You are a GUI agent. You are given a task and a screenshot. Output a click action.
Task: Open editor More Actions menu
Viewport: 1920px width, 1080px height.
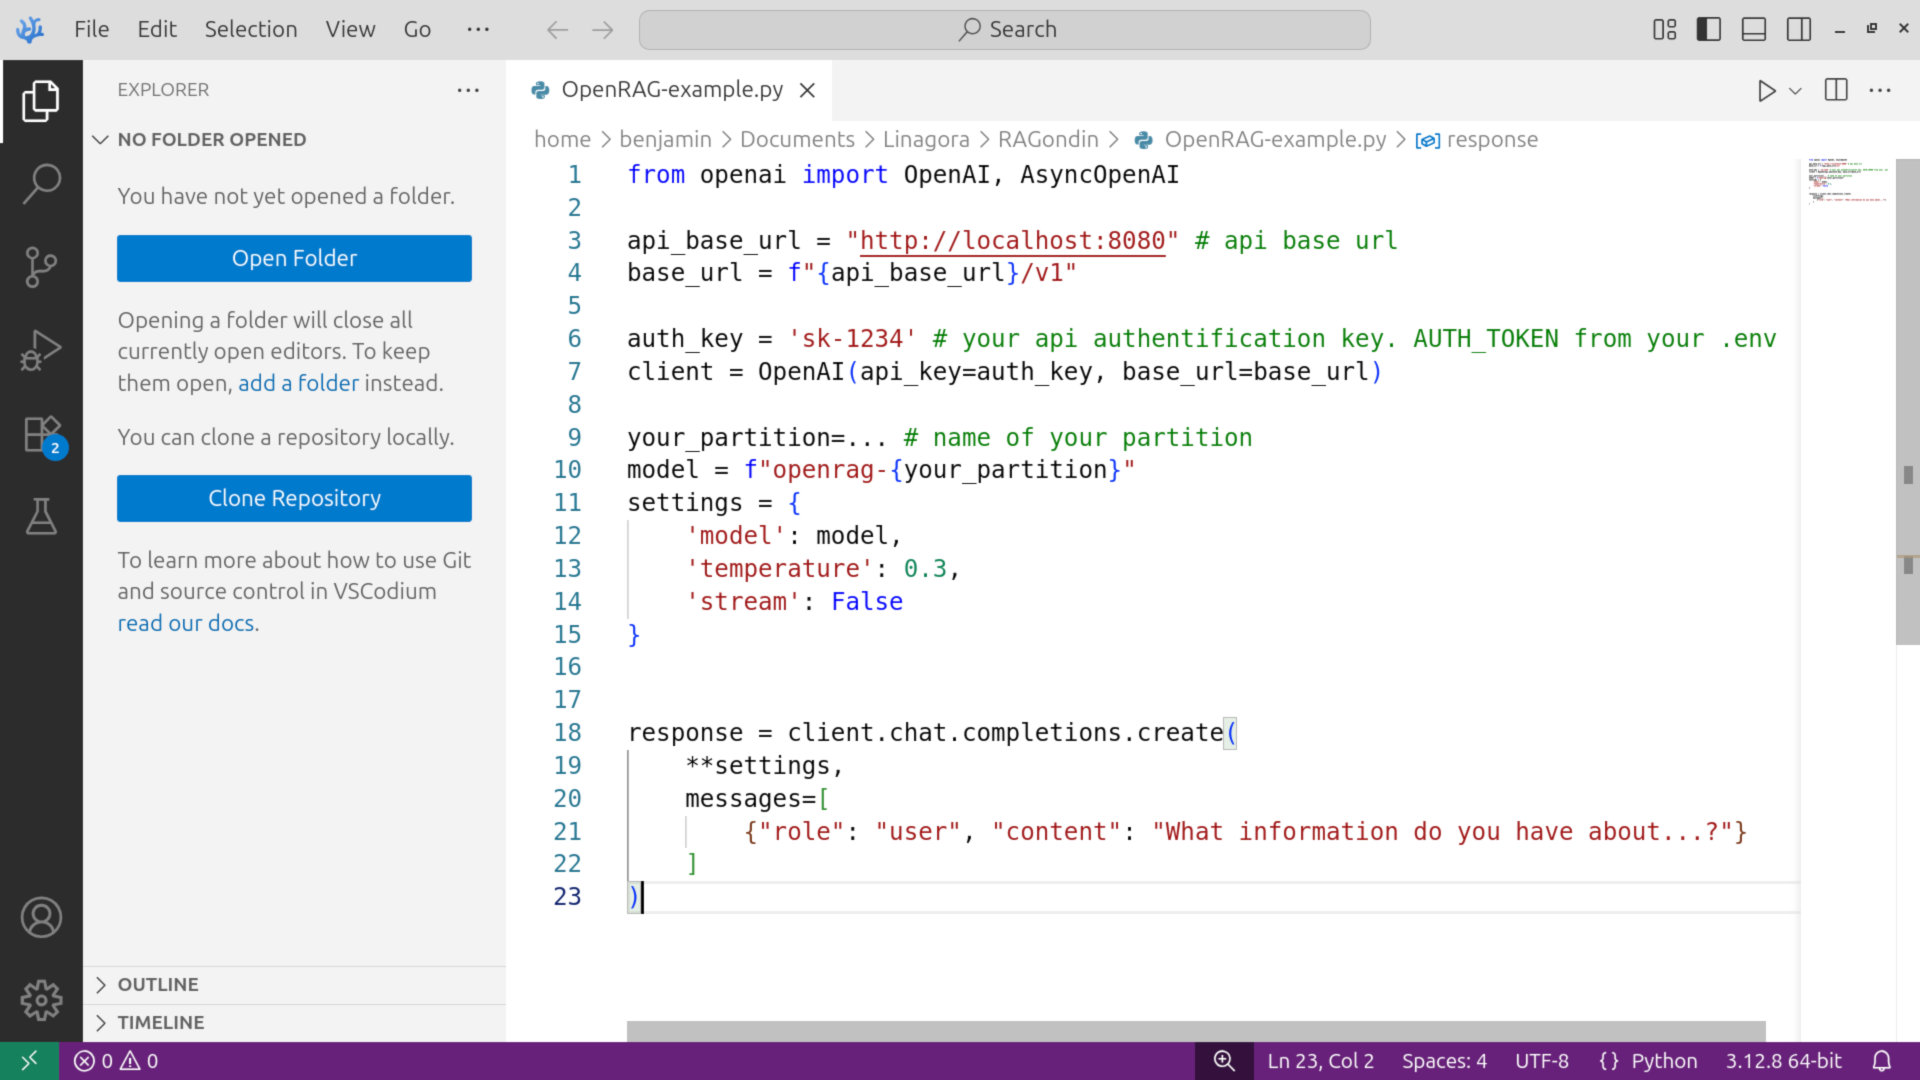pyautogui.click(x=1880, y=90)
